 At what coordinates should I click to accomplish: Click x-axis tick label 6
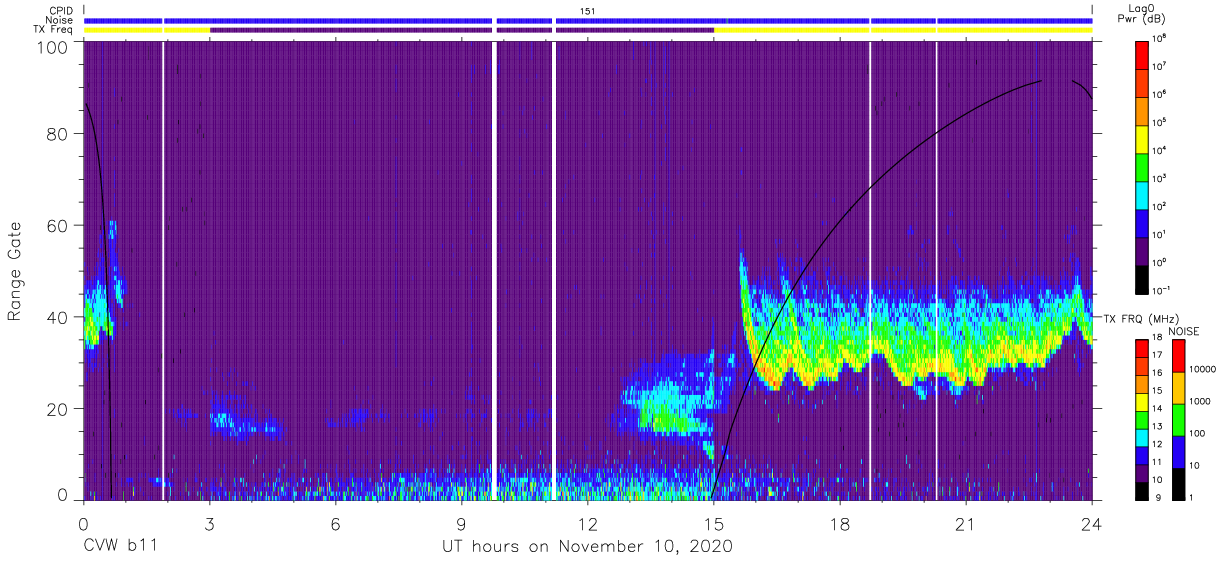coord(335,525)
